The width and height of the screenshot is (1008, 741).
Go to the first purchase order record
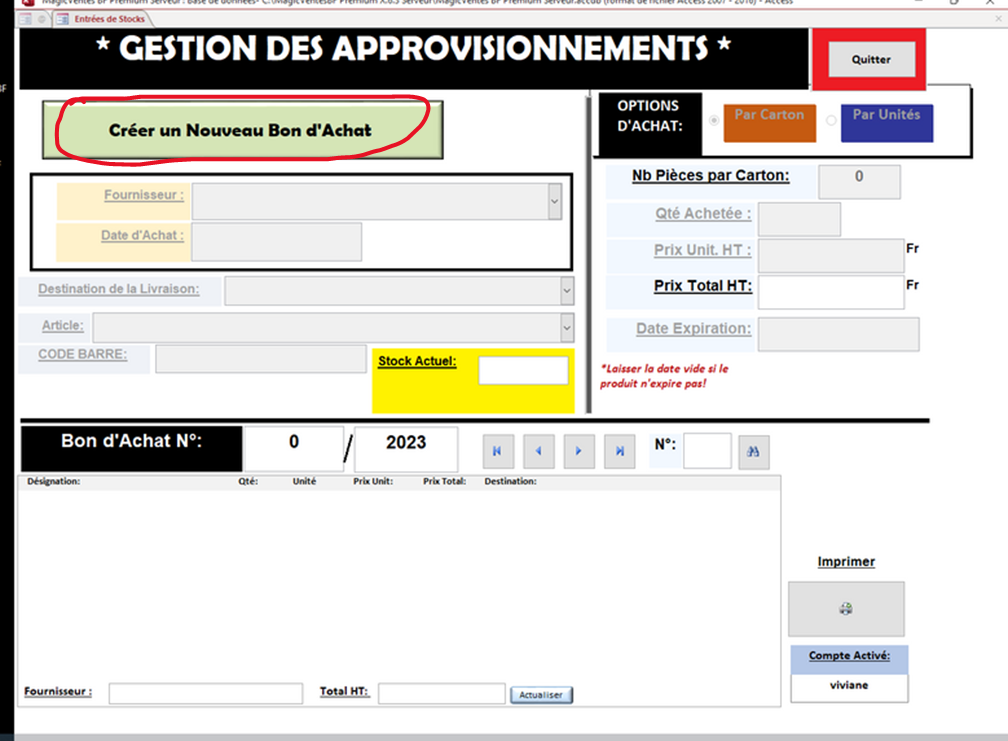click(x=497, y=452)
